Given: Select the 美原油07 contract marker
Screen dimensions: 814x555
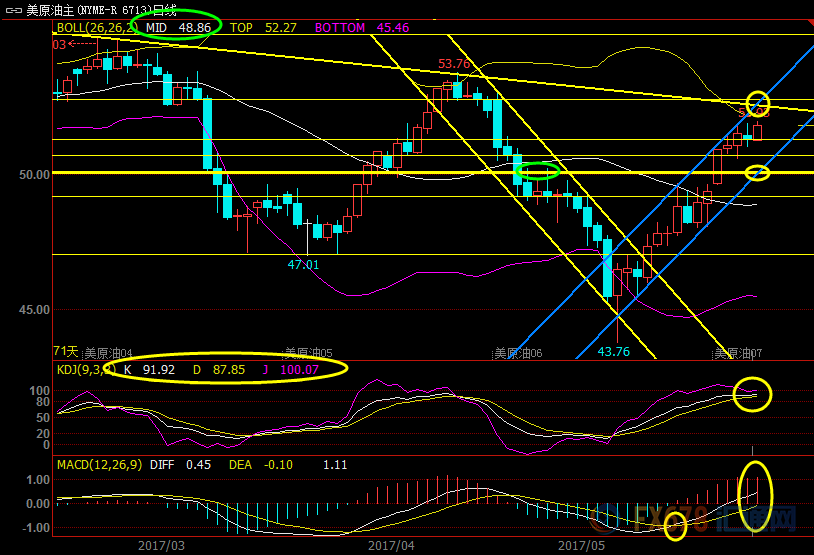Looking at the screenshot, I should tap(738, 354).
